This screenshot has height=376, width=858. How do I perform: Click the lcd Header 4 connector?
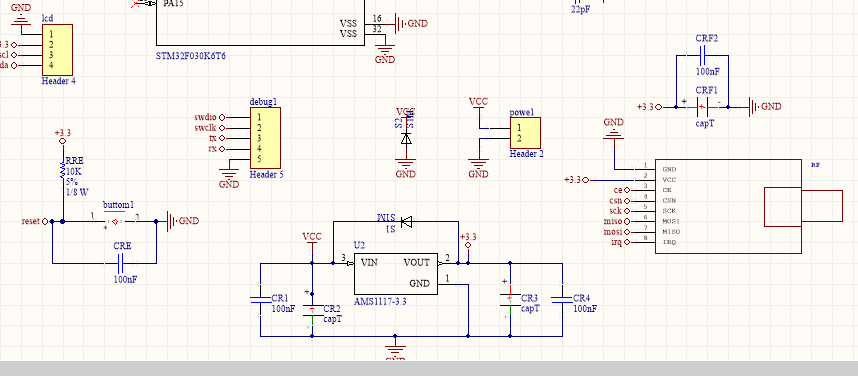(x=57, y=50)
